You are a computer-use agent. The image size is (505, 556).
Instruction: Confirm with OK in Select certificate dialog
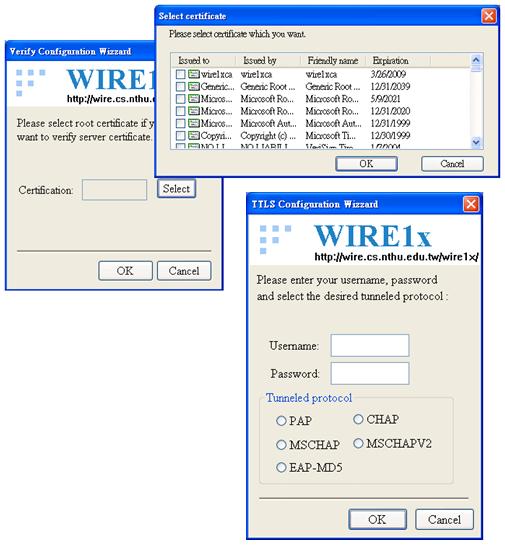coord(366,164)
